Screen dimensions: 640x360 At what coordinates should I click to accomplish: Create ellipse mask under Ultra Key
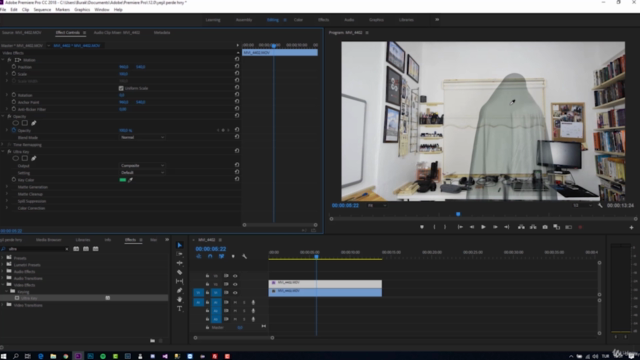[16, 158]
